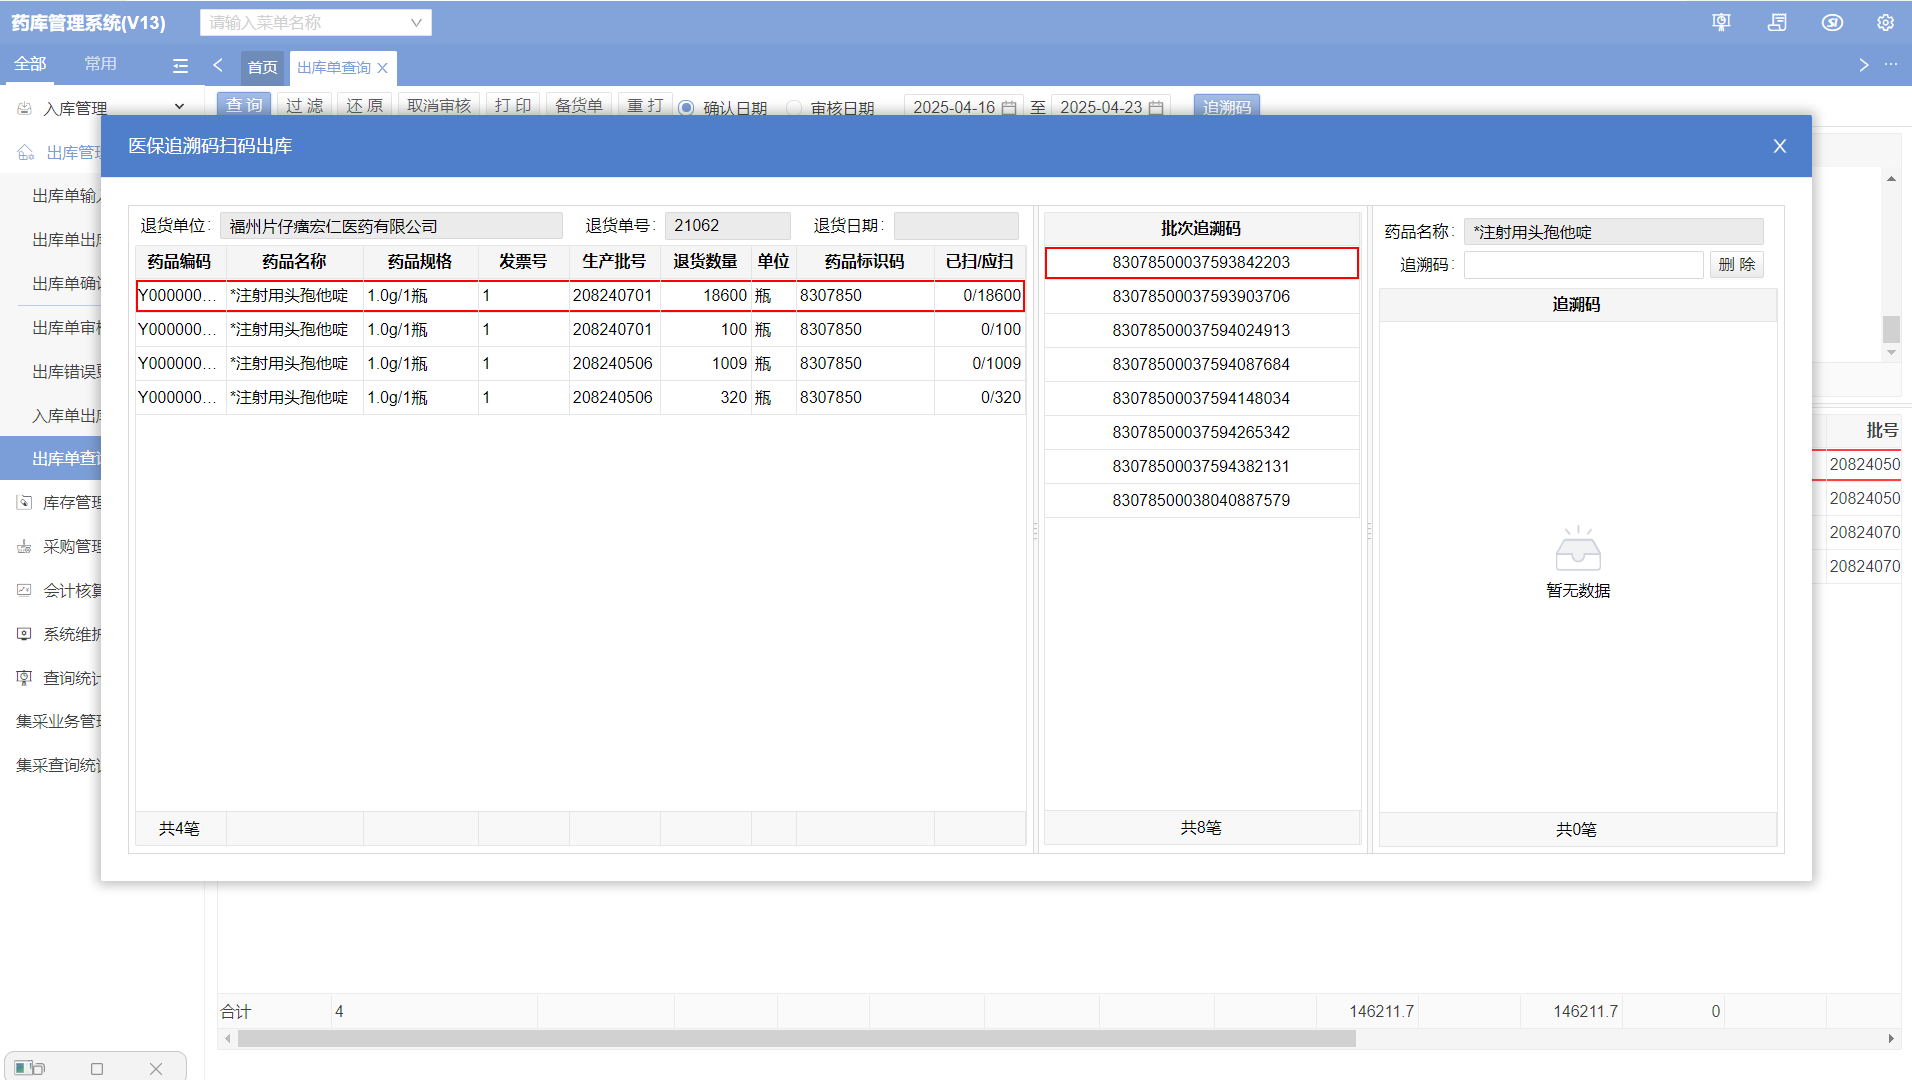This screenshot has height=1080, width=1912.
Task: Open calendar for end date 2025-04-23
Action: point(1156,107)
